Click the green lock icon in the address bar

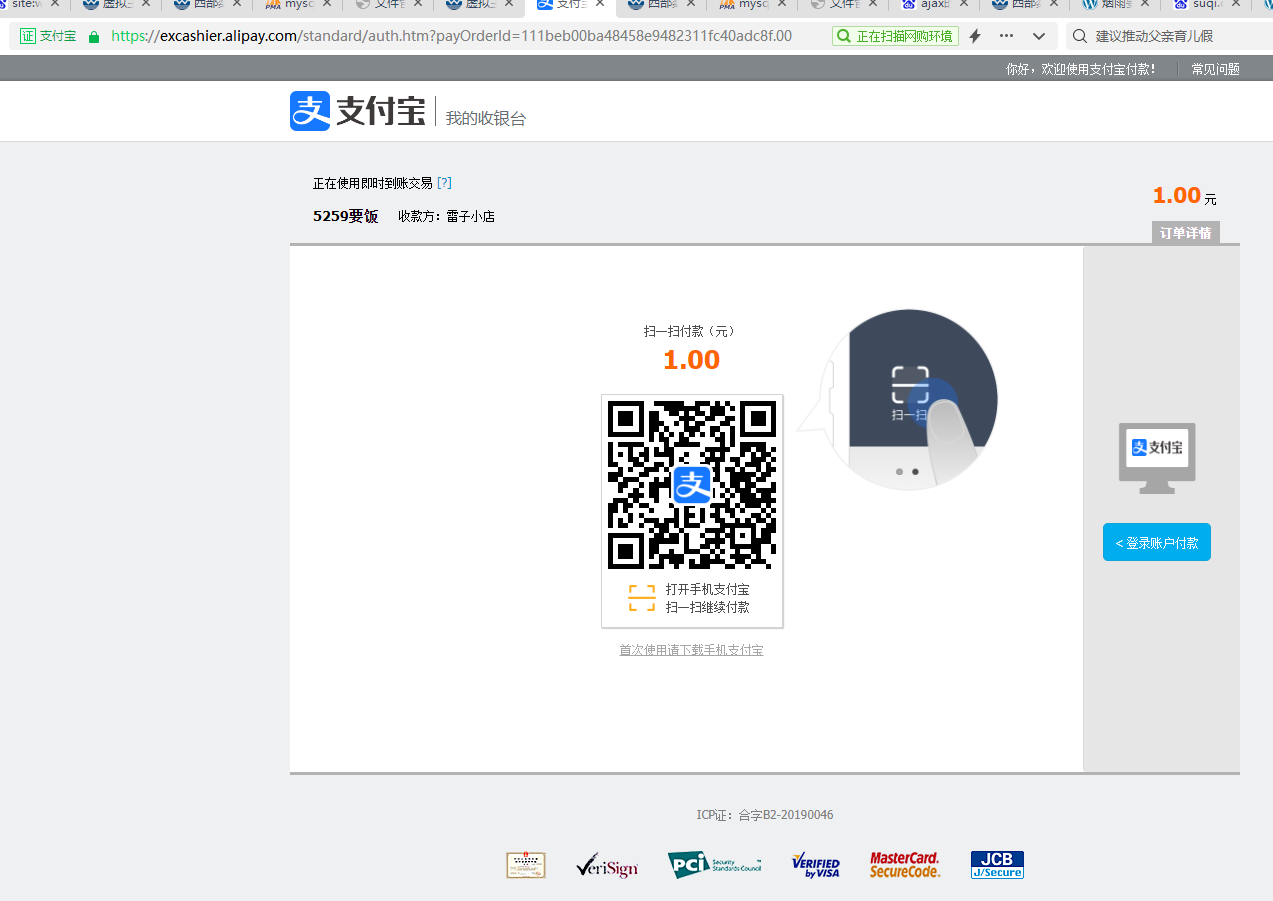[x=94, y=36]
